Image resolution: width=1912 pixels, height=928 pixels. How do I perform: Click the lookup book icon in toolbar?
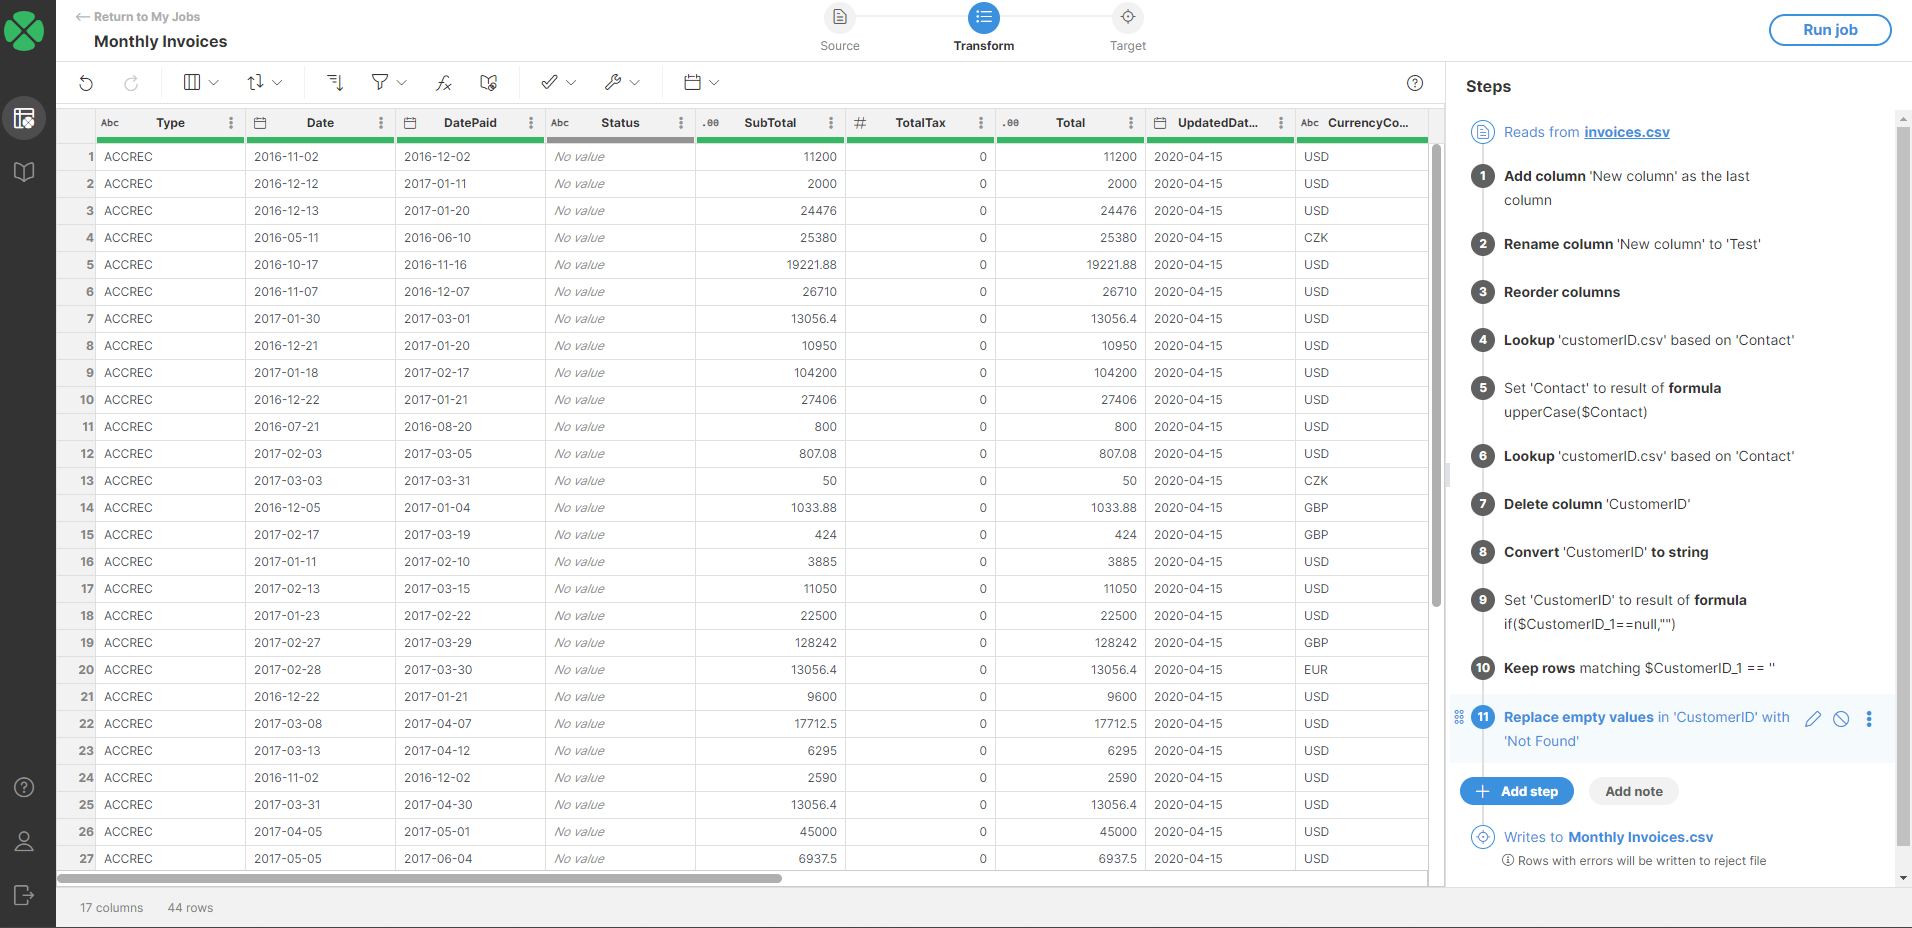488,83
